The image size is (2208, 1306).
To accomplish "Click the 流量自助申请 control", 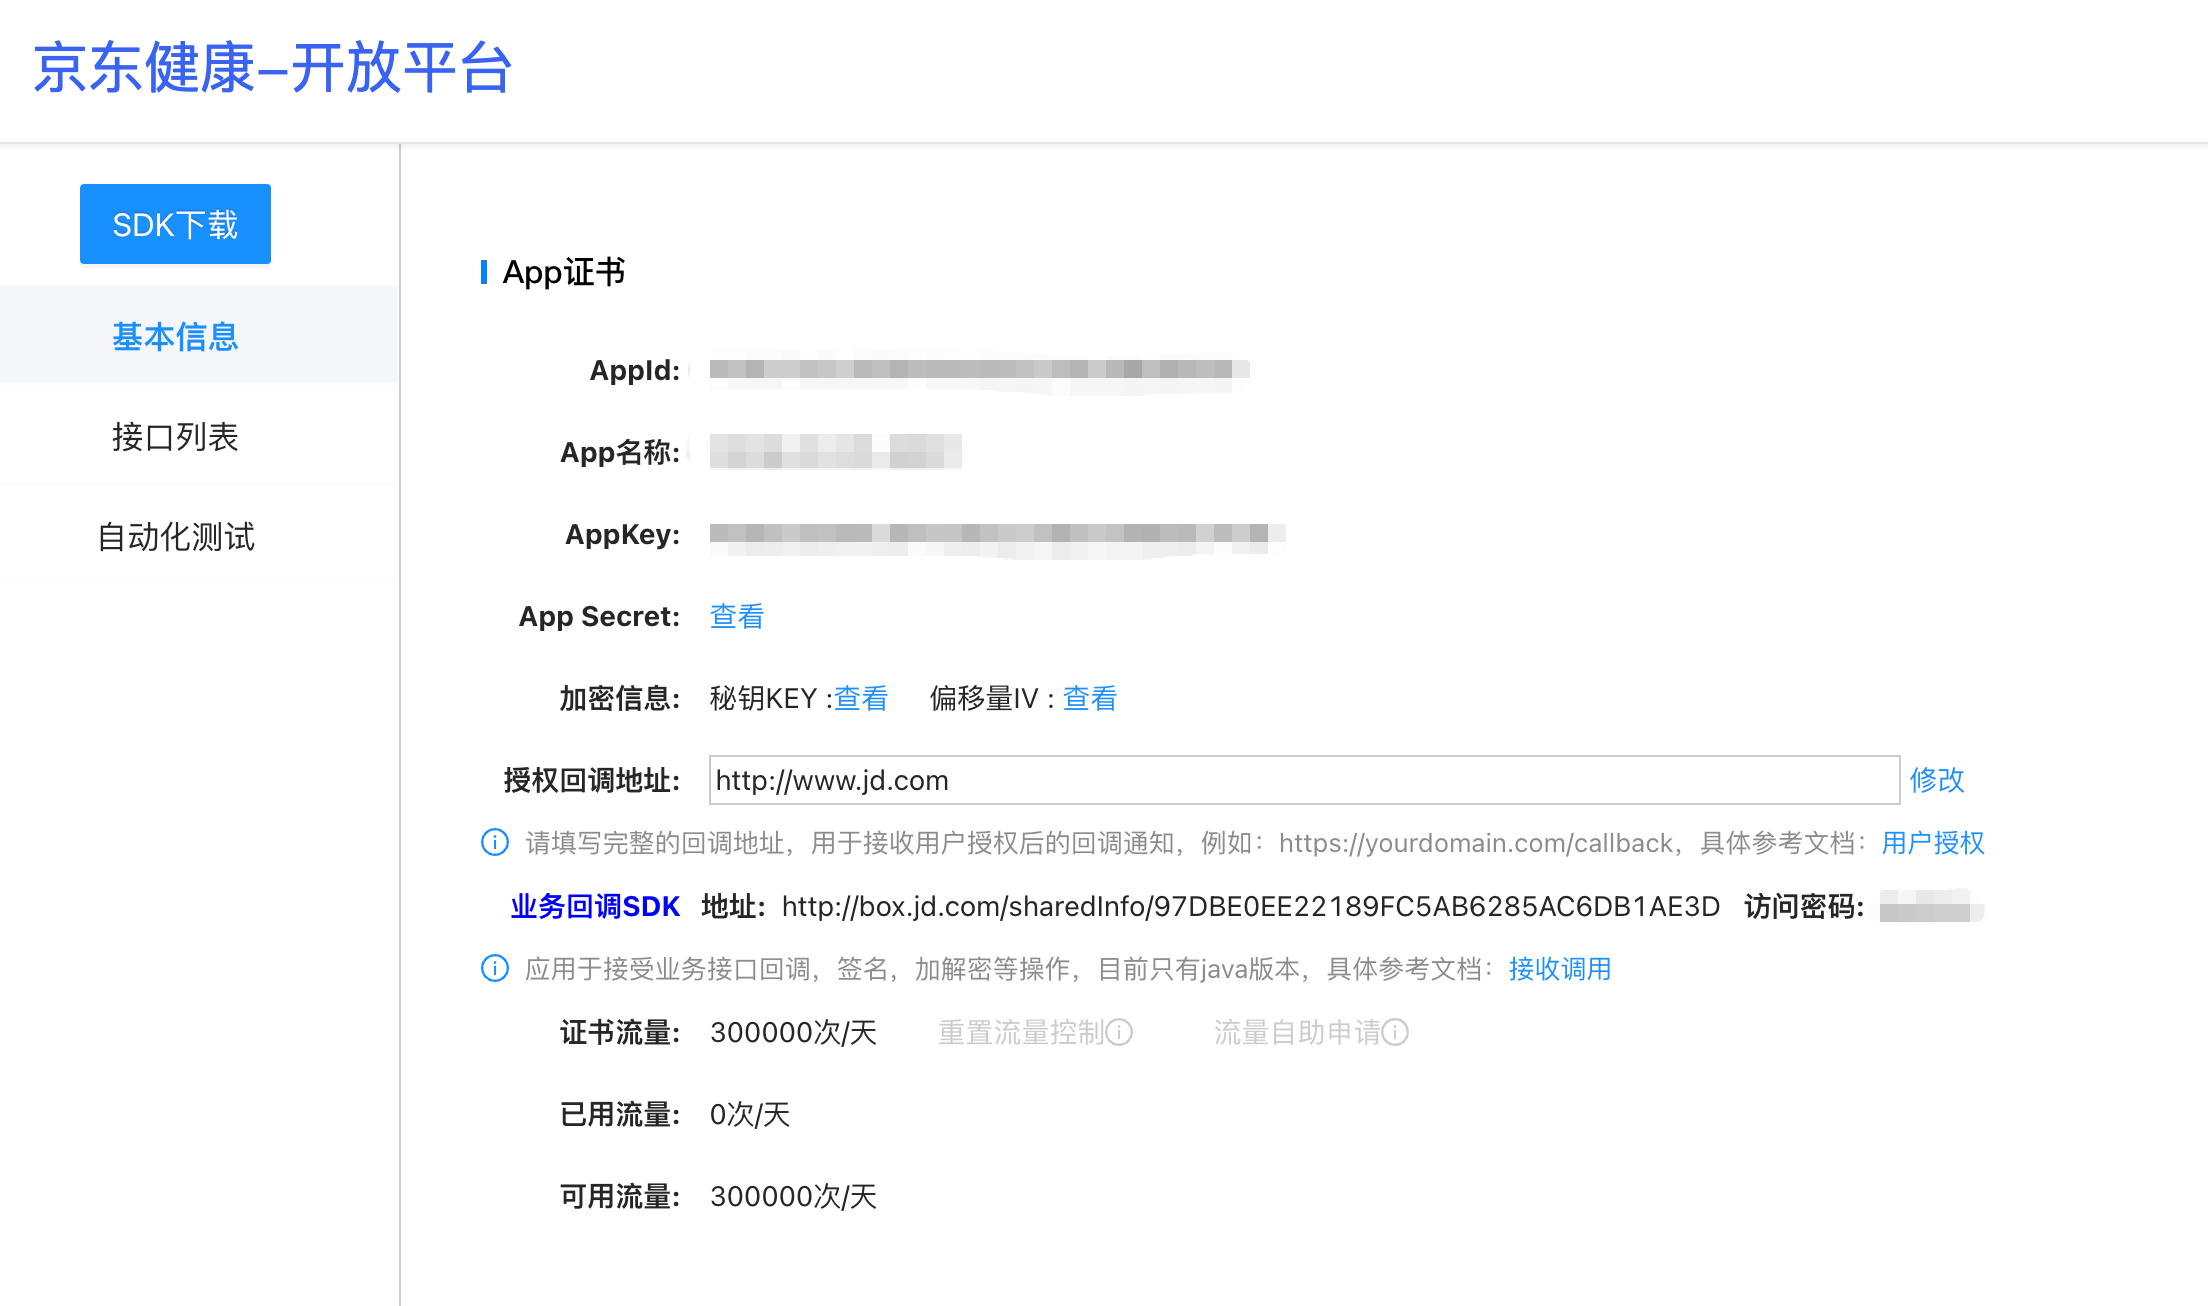I will click(x=1300, y=1032).
